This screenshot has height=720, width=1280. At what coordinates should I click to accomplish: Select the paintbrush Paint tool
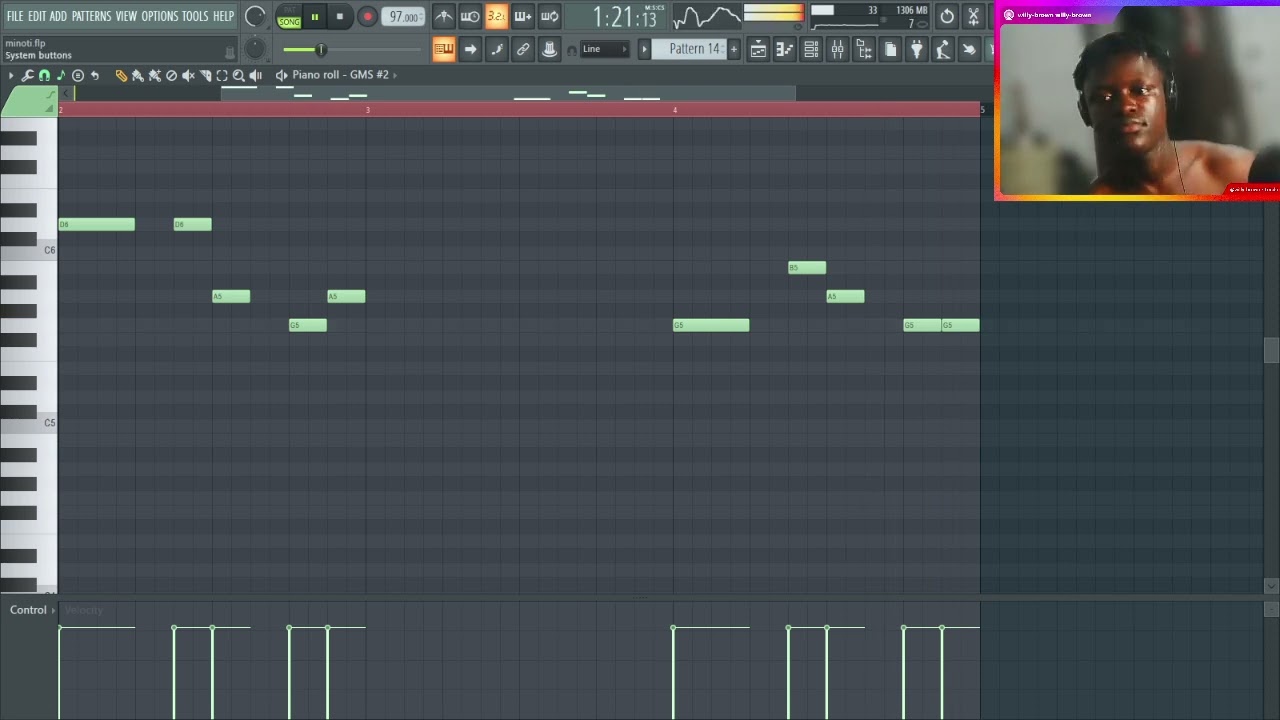tap(138, 76)
